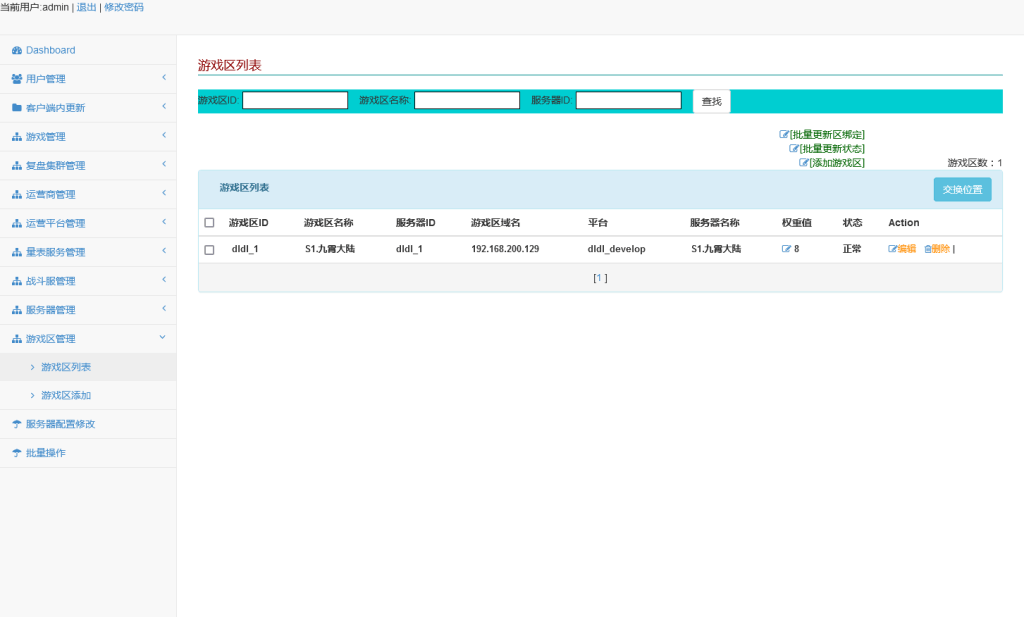This screenshot has height=617, width=1024.
Task: Expand the 游戏管理 sidebar section
Action: (x=88, y=136)
